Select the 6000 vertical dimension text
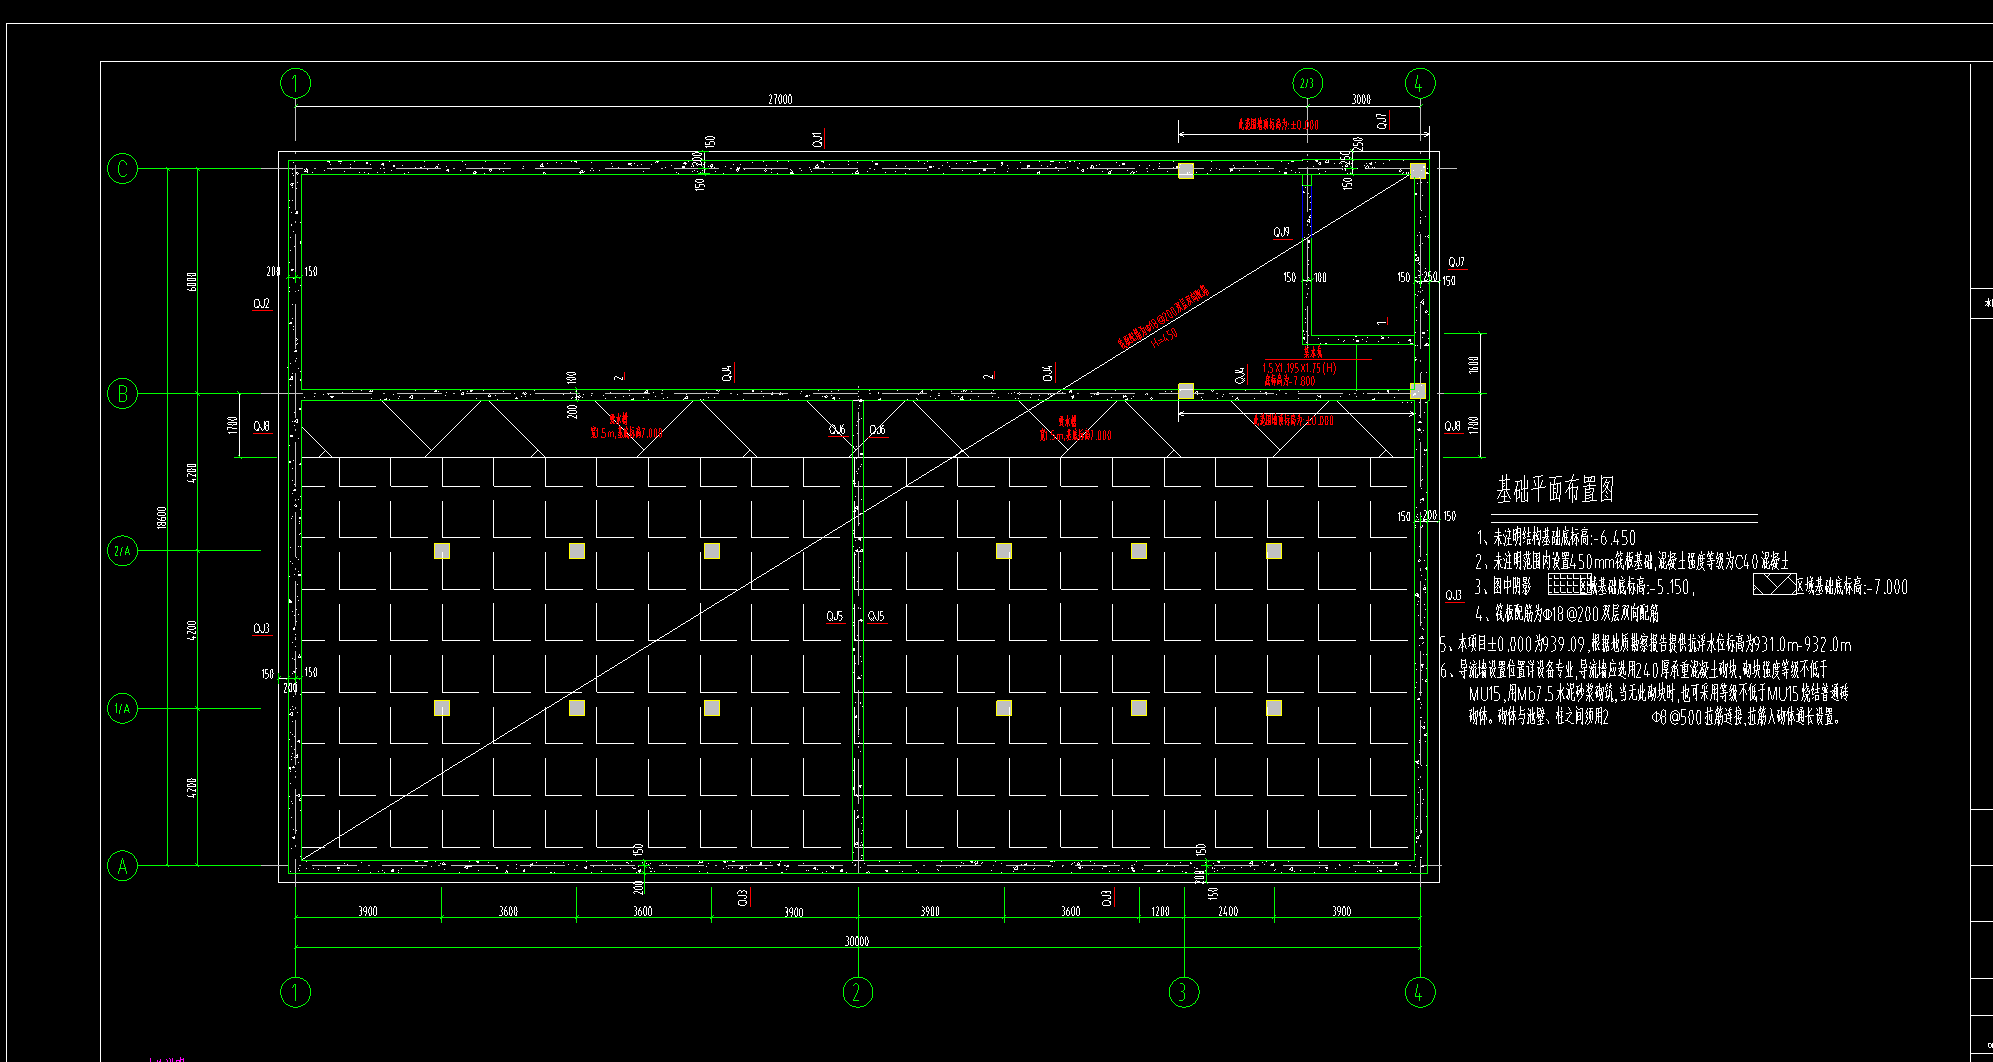Screen dimensions: 1993x1062 point(192,282)
